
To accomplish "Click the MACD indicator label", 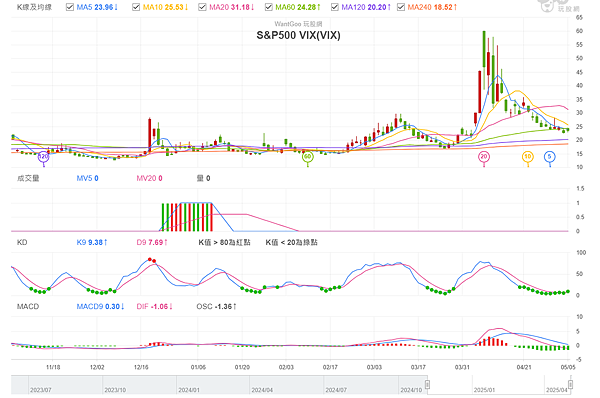I will coord(28,307).
